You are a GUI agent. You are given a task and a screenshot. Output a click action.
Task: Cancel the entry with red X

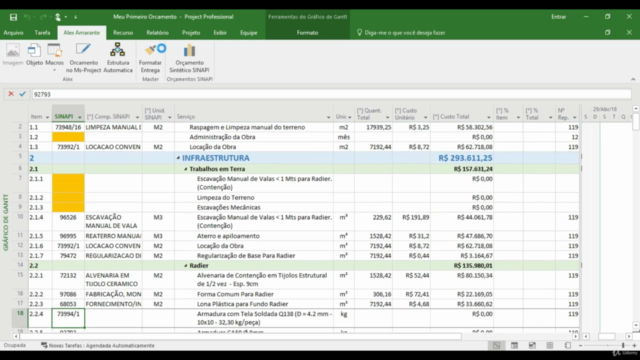pyautogui.click(x=11, y=94)
